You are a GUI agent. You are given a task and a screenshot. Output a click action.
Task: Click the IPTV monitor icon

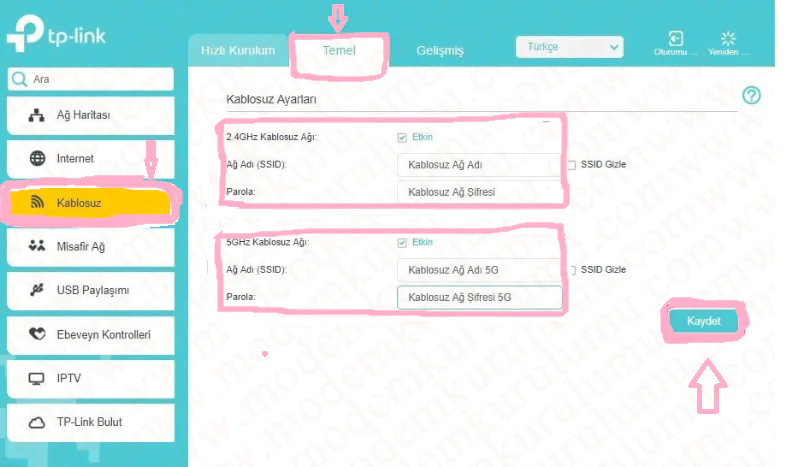(37, 379)
